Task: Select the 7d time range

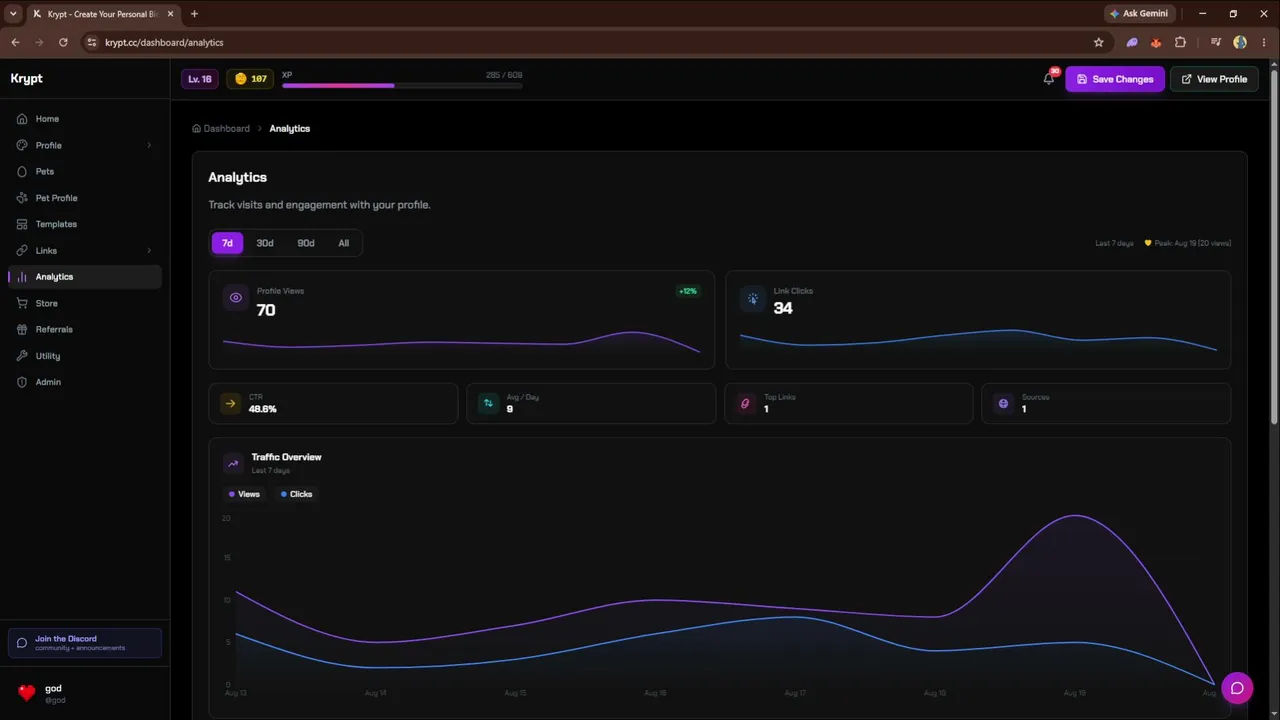Action: coord(227,243)
